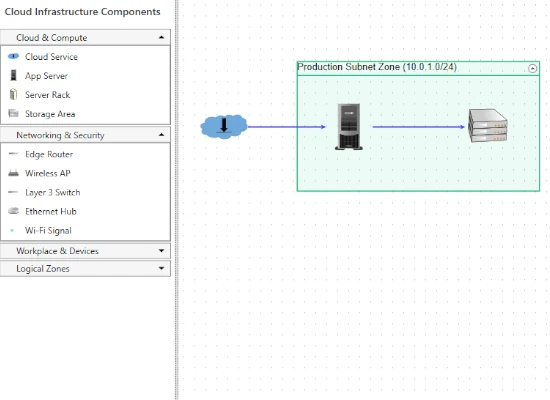This screenshot has width=550, height=400.
Task: Select the Storage Area icon in palette
Action: (x=13, y=113)
